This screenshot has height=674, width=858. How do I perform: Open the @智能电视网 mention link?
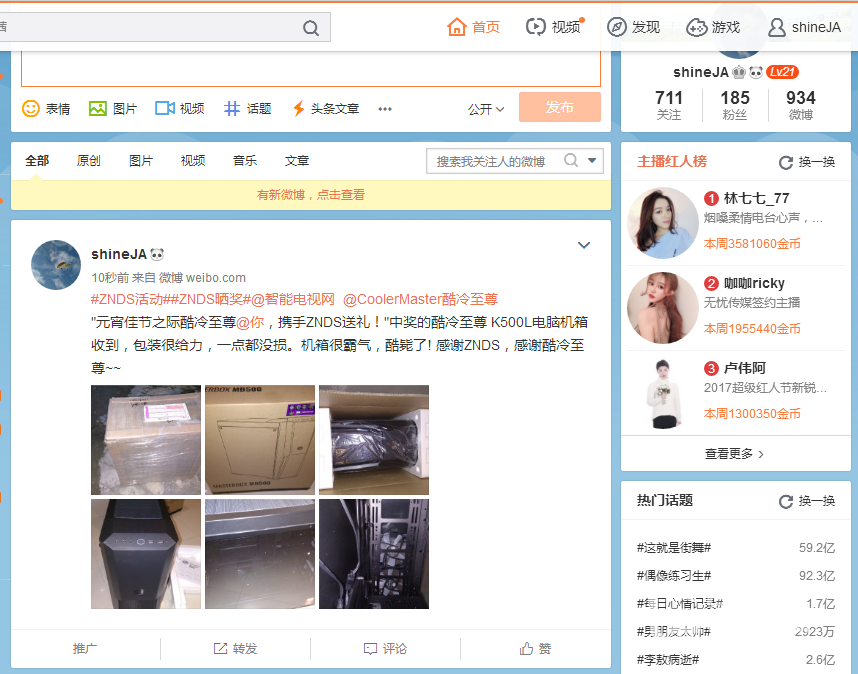pyautogui.click(x=293, y=299)
